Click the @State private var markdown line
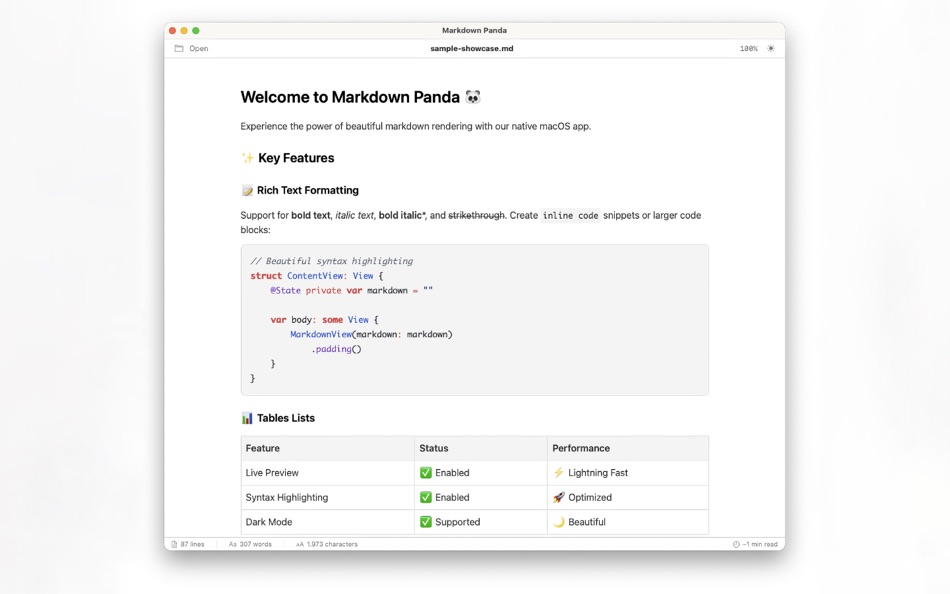 coord(351,291)
